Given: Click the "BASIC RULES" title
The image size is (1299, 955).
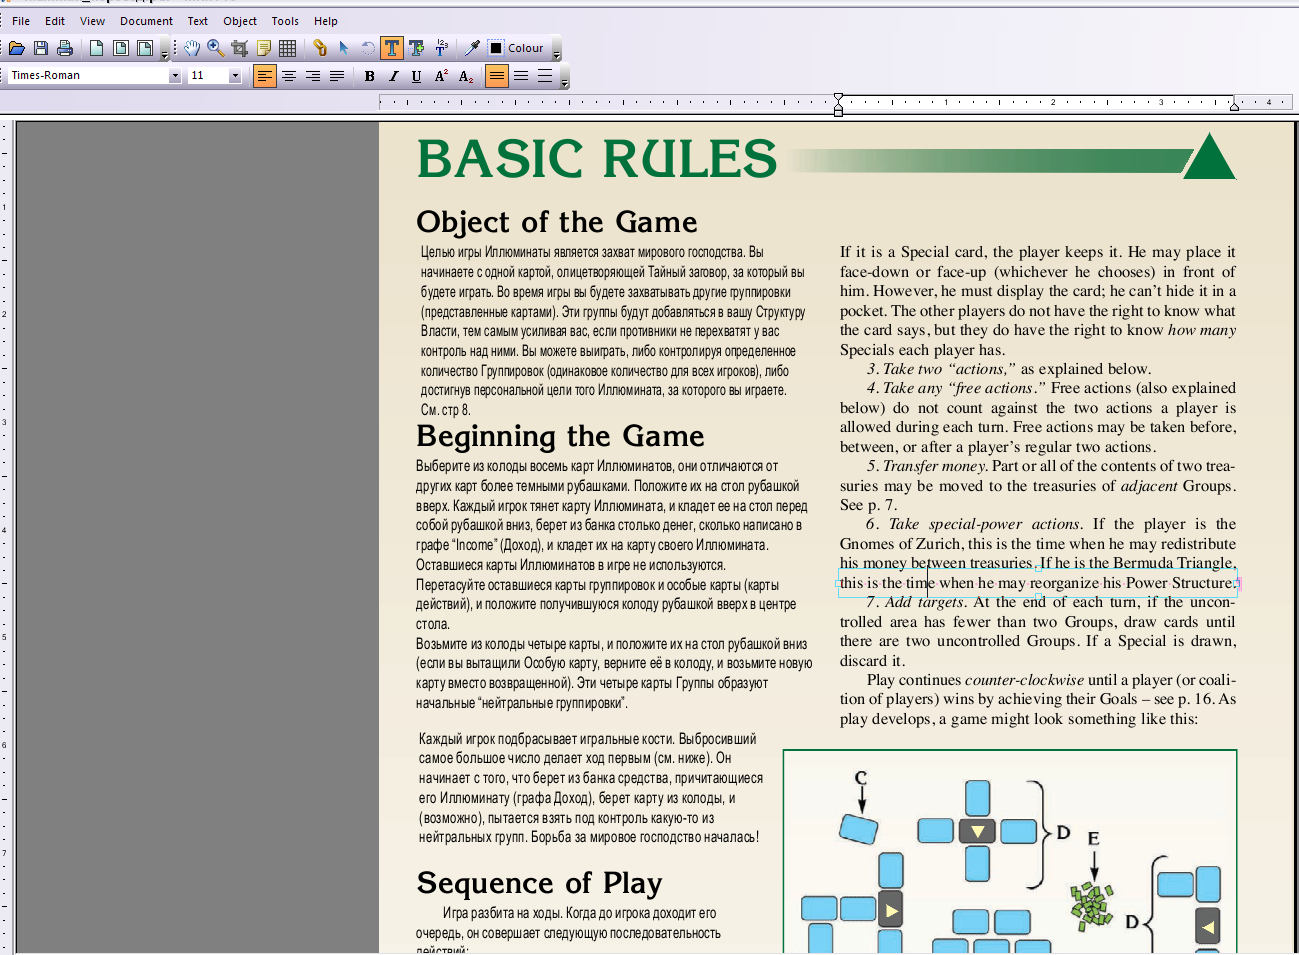Looking at the screenshot, I should tap(597, 159).
